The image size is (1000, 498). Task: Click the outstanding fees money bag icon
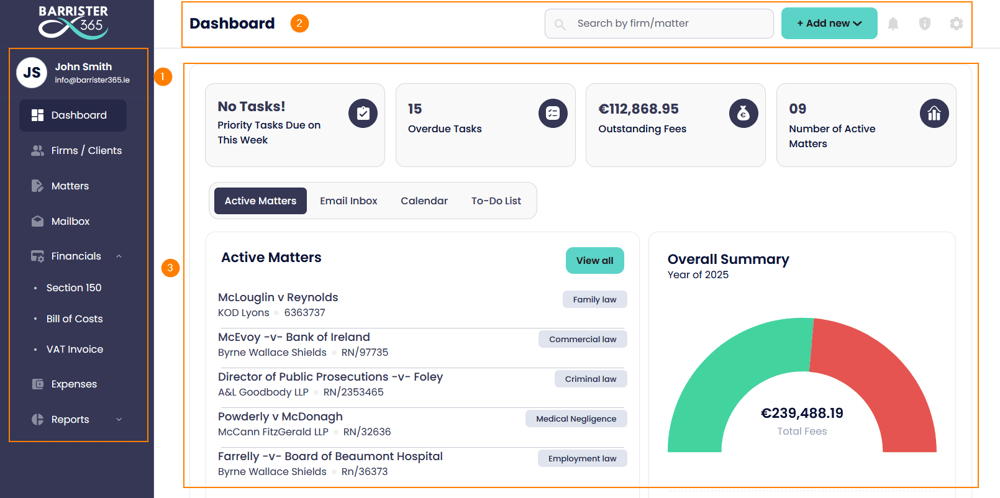pyautogui.click(x=743, y=113)
